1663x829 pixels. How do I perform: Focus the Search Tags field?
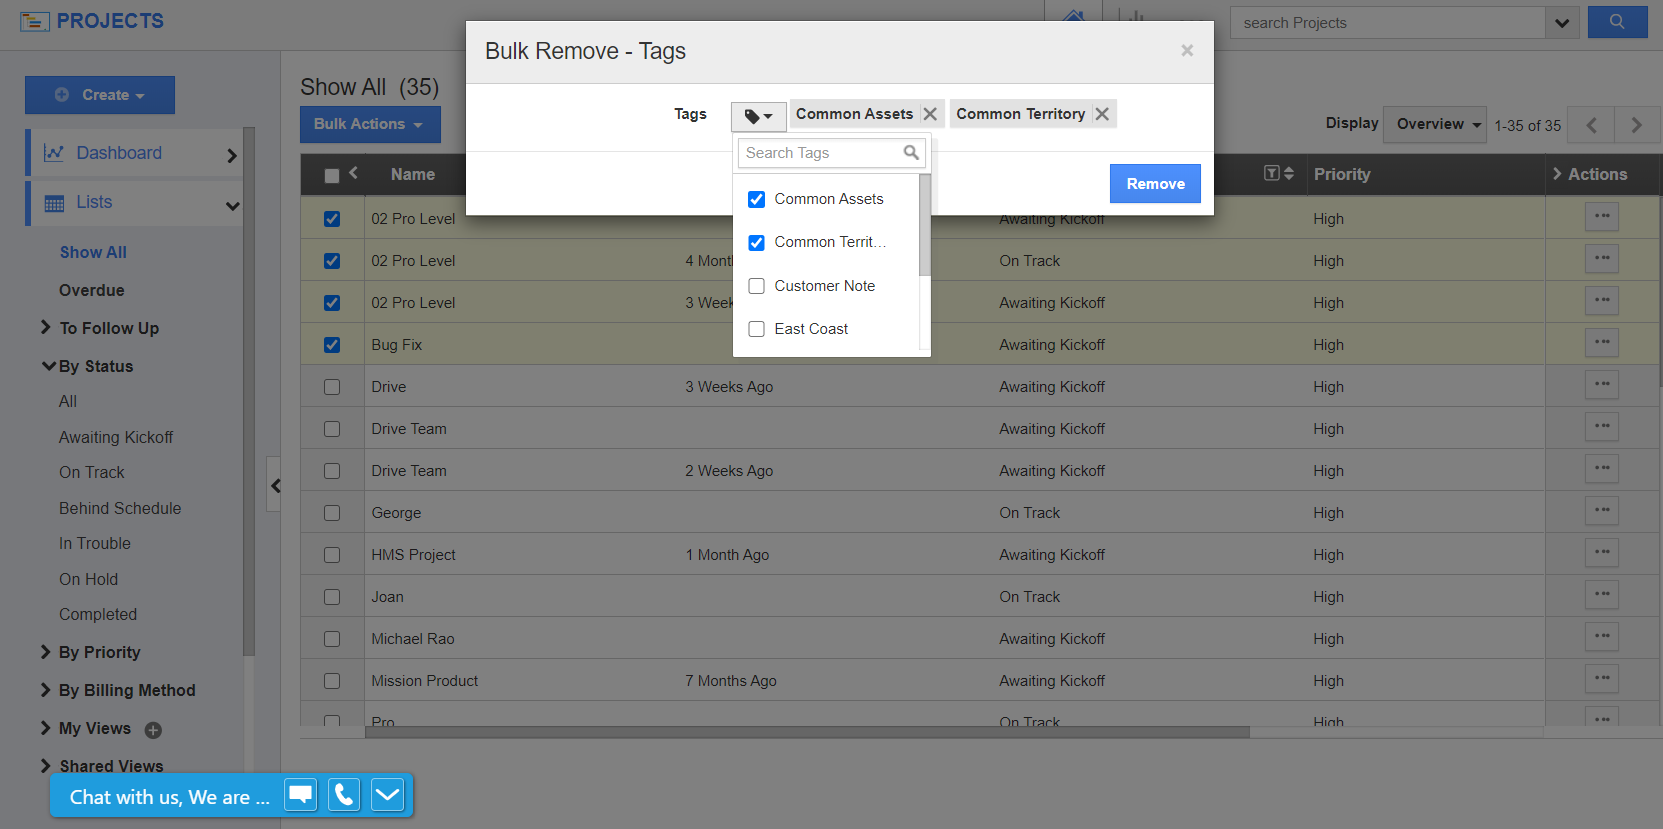pyautogui.click(x=831, y=153)
